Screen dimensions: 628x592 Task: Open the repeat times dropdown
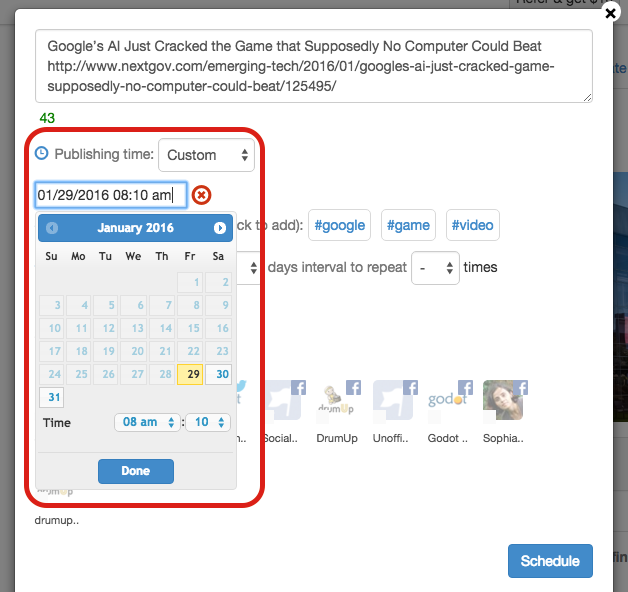pyautogui.click(x=435, y=268)
